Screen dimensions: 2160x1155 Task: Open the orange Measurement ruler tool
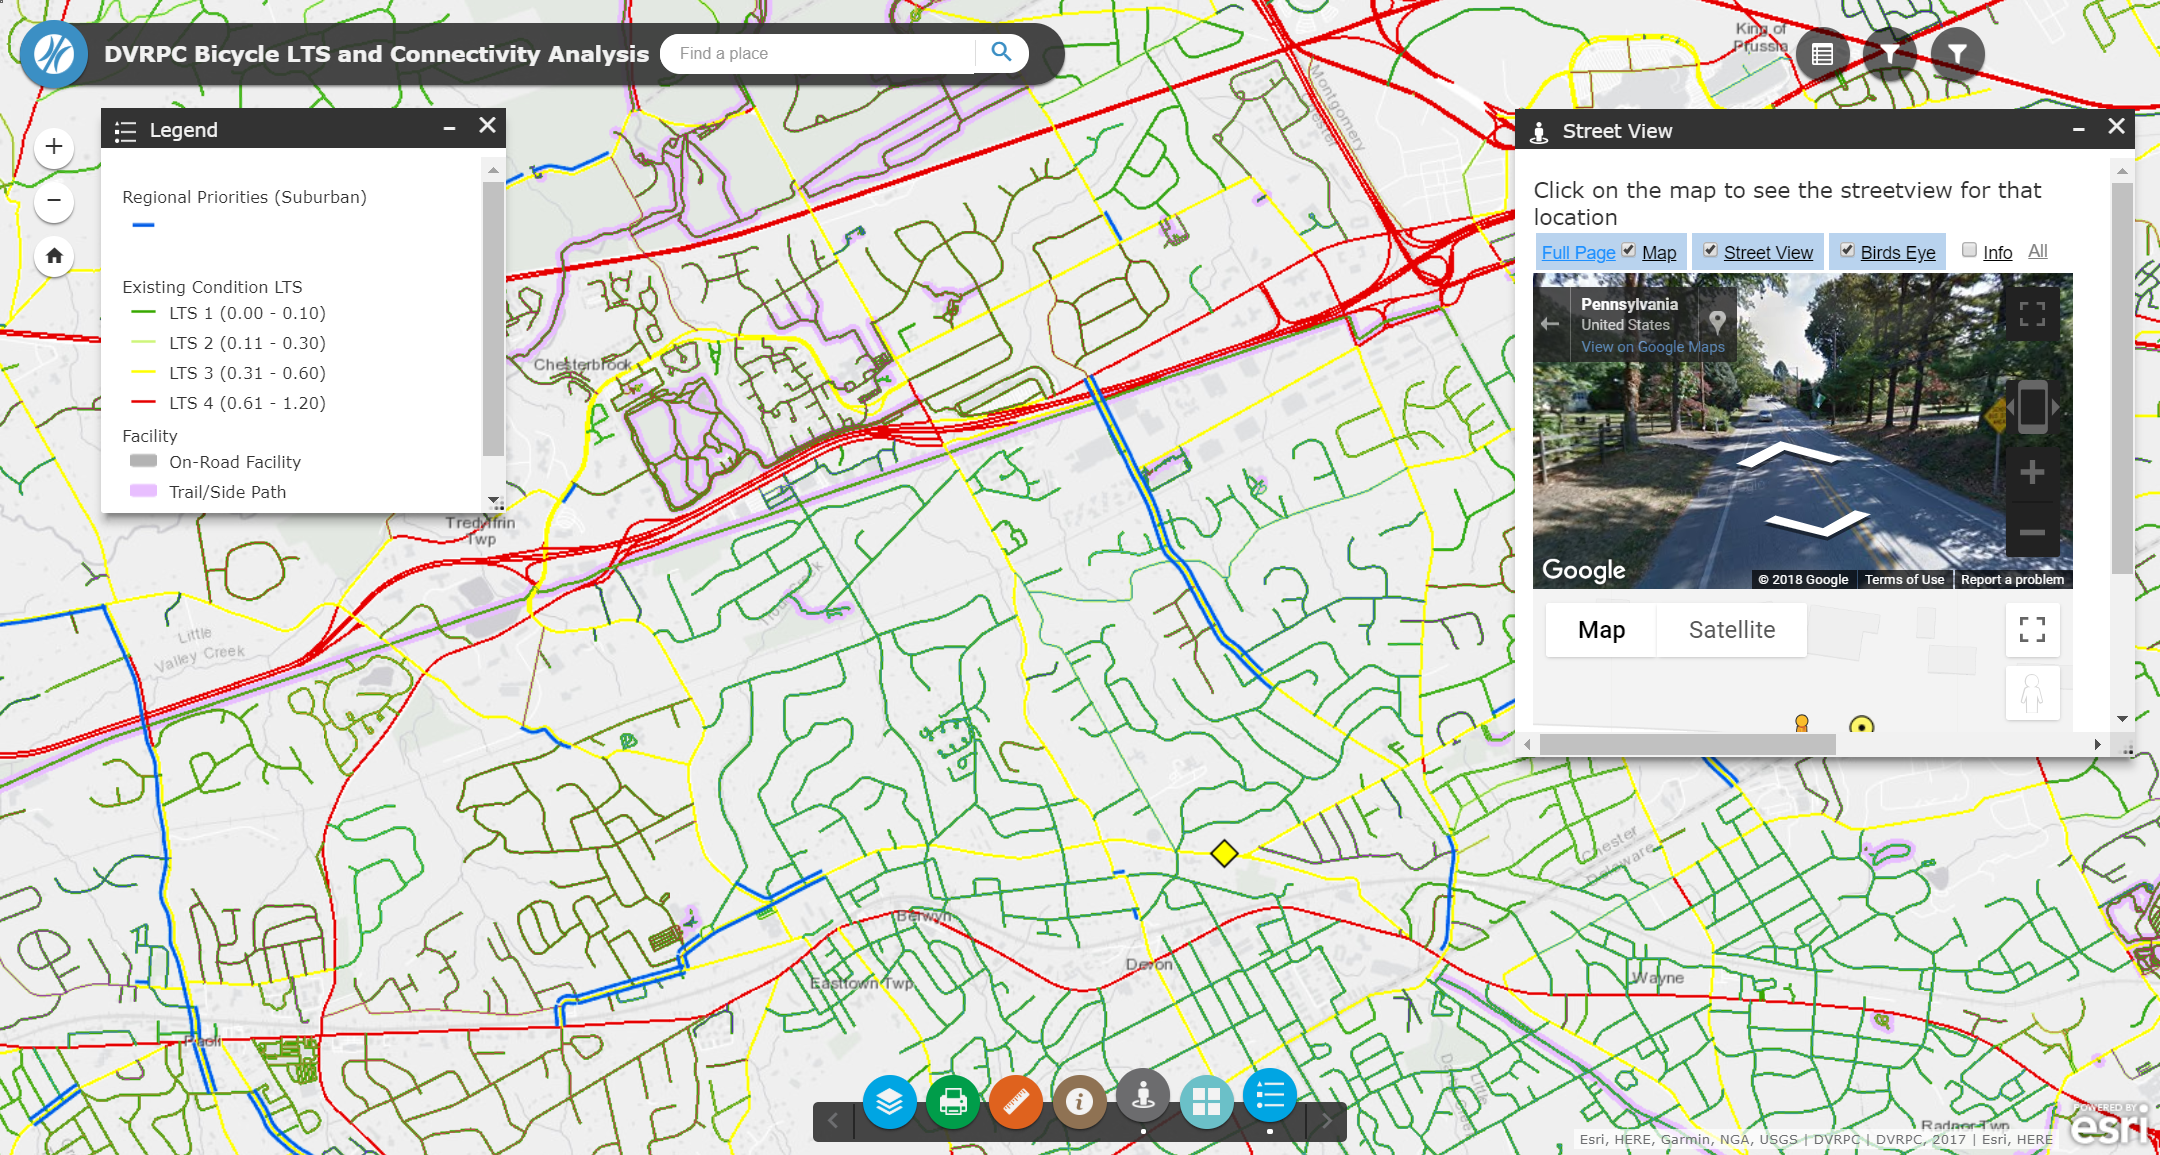click(x=1016, y=1101)
